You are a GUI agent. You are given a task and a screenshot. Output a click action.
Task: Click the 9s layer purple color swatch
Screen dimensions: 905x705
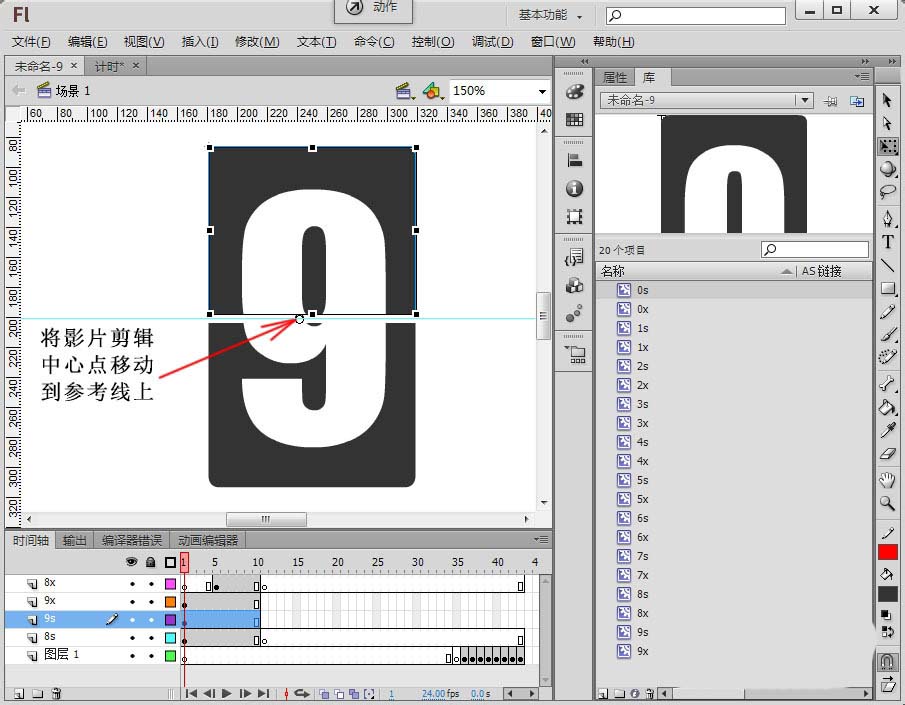point(170,620)
